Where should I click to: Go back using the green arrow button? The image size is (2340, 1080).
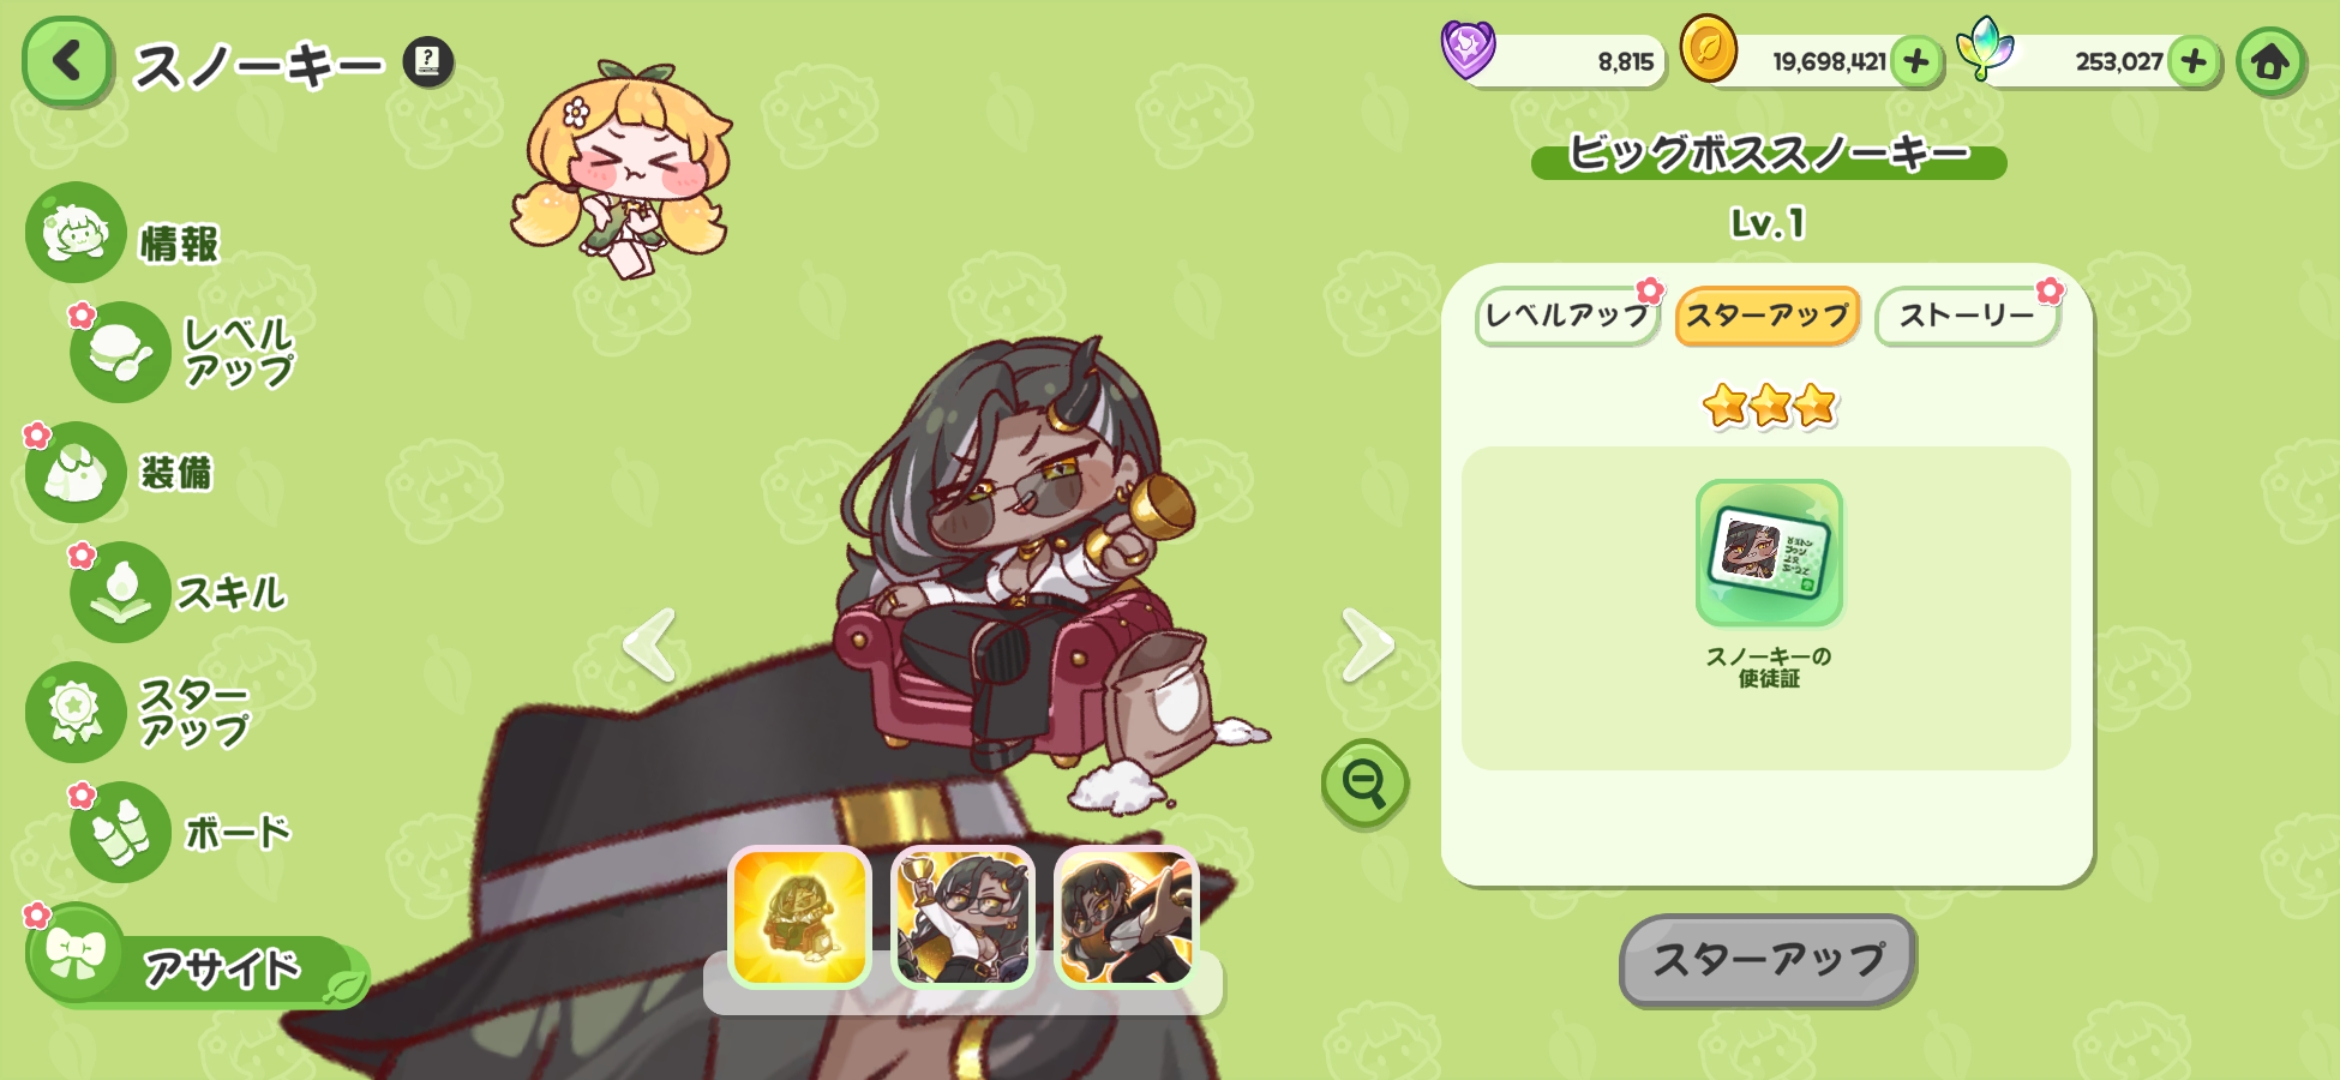(67, 62)
